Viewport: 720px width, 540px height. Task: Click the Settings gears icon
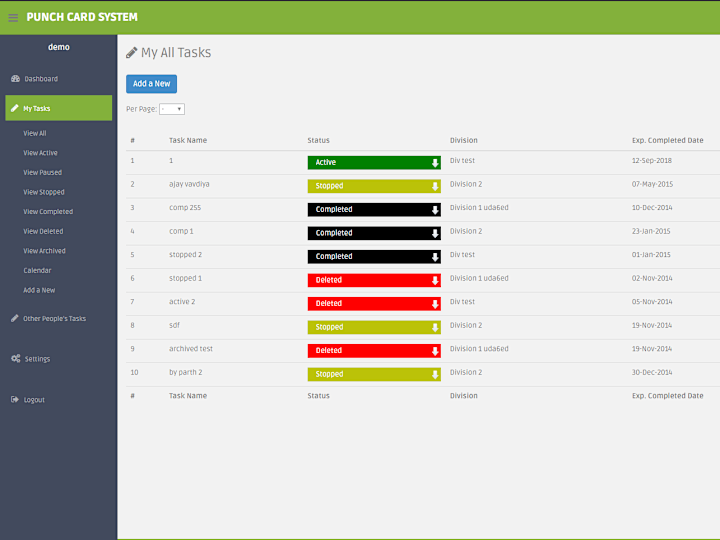[x=16, y=358]
